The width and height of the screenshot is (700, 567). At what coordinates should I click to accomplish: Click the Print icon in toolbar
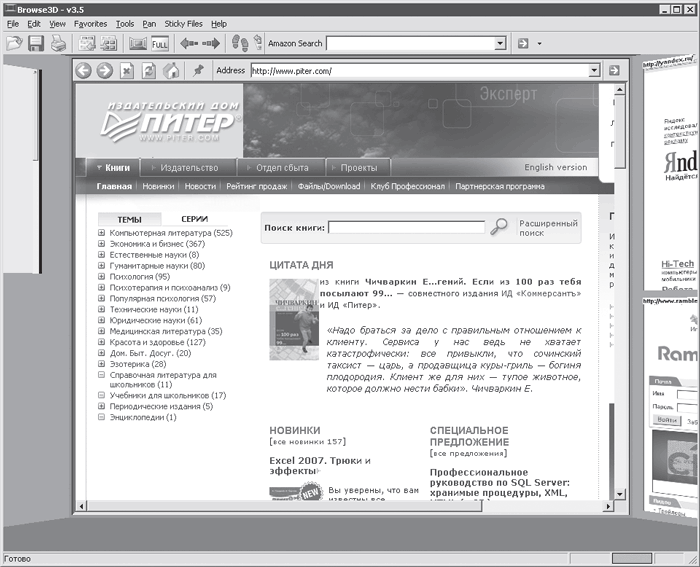(x=59, y=44)
